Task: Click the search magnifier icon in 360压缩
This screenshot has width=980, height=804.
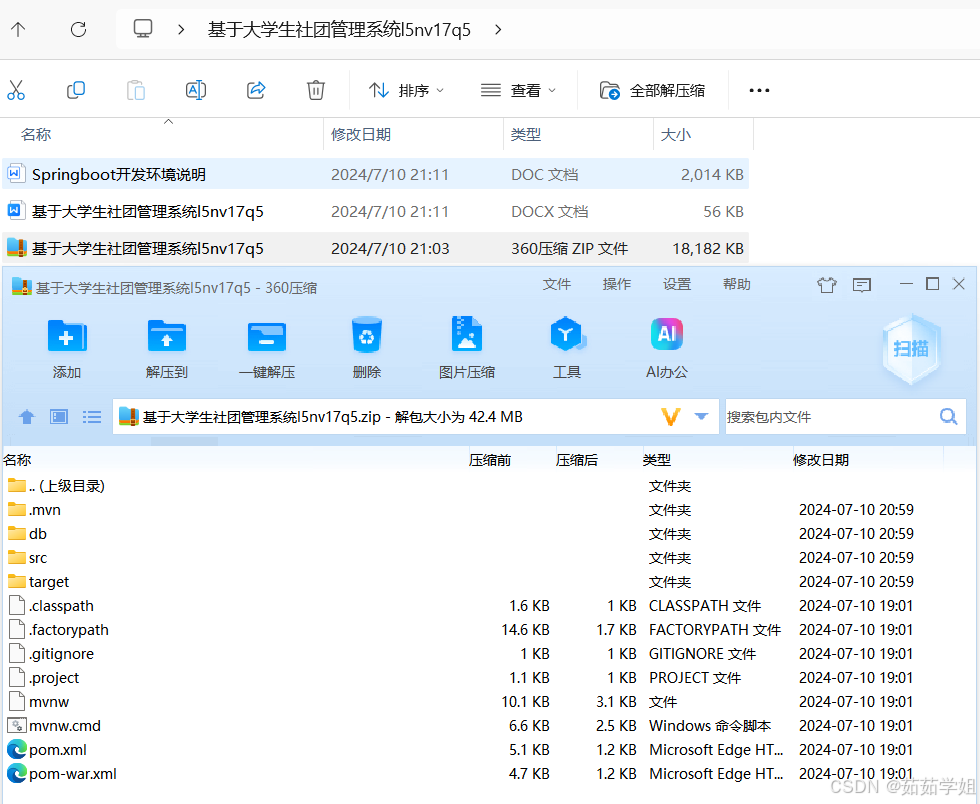Action: 949,416
